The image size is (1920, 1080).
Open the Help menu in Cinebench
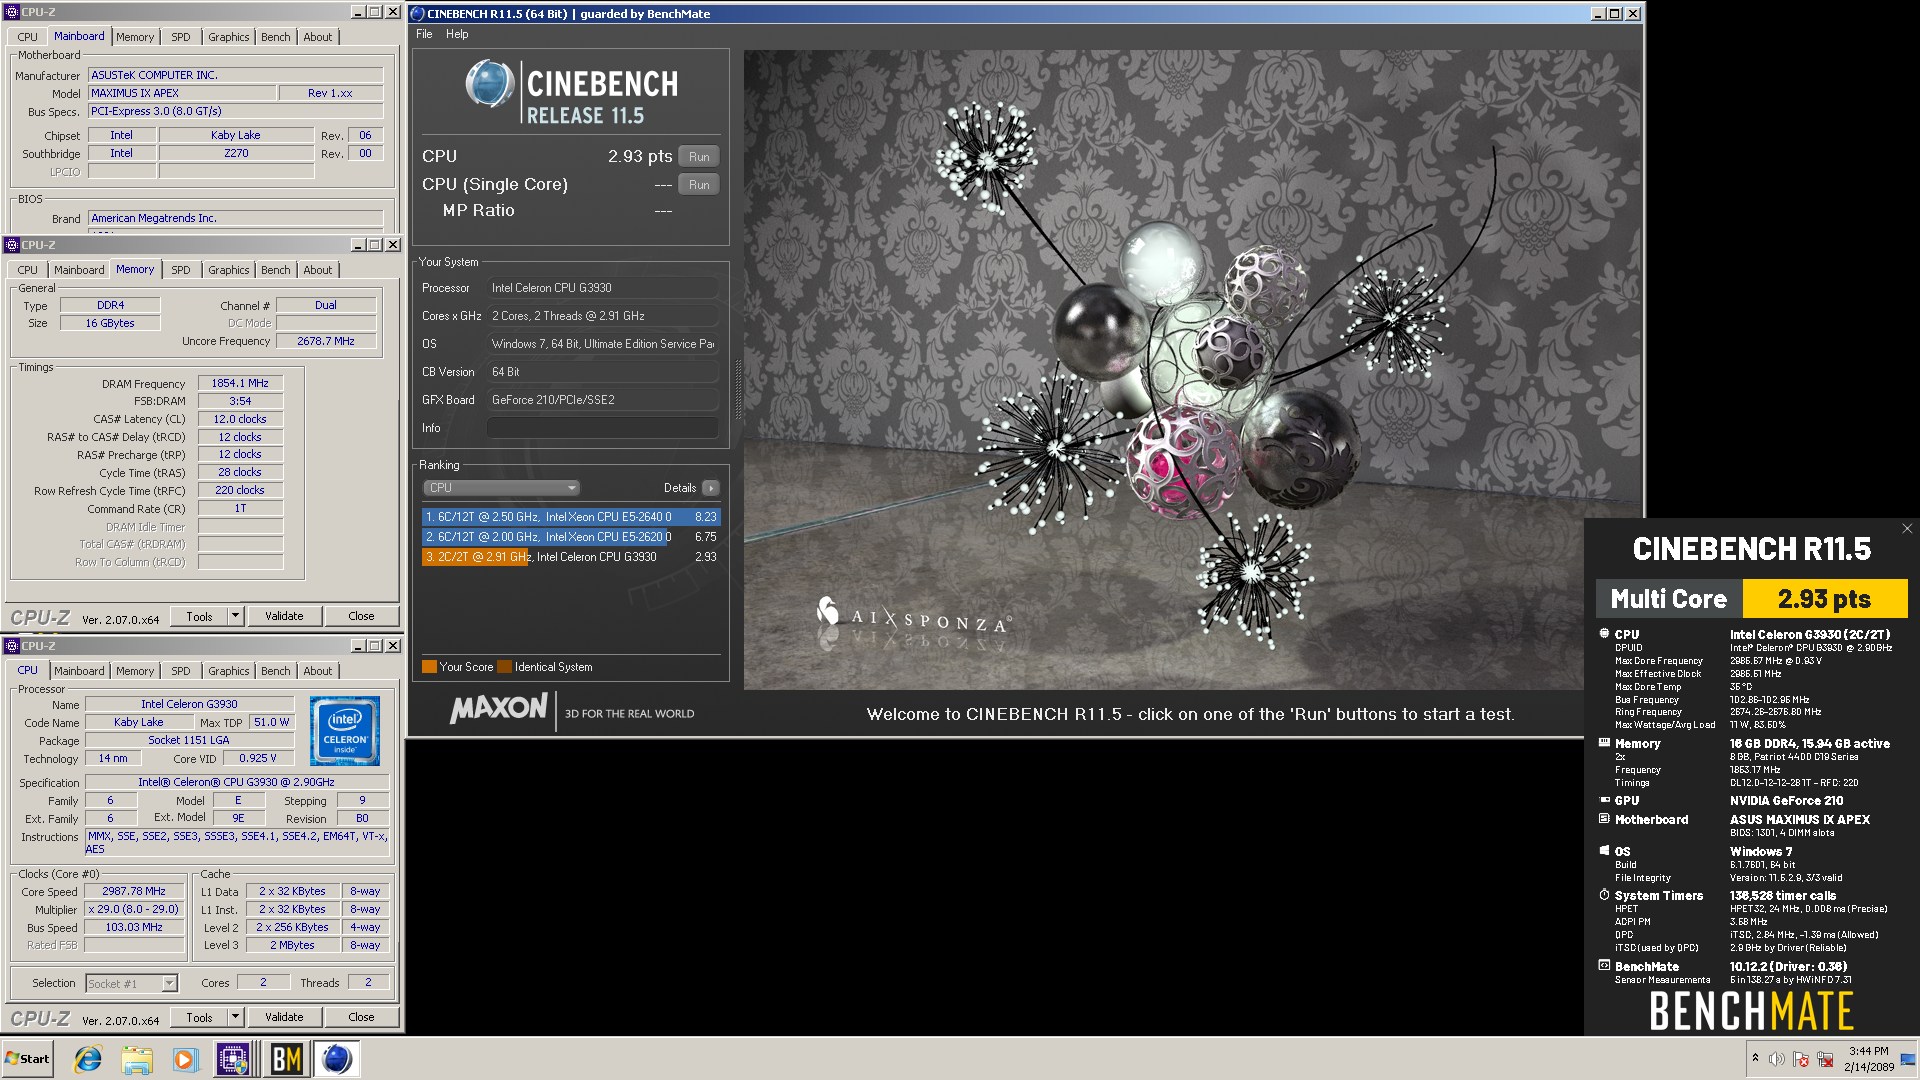click(x=457, y=34)
